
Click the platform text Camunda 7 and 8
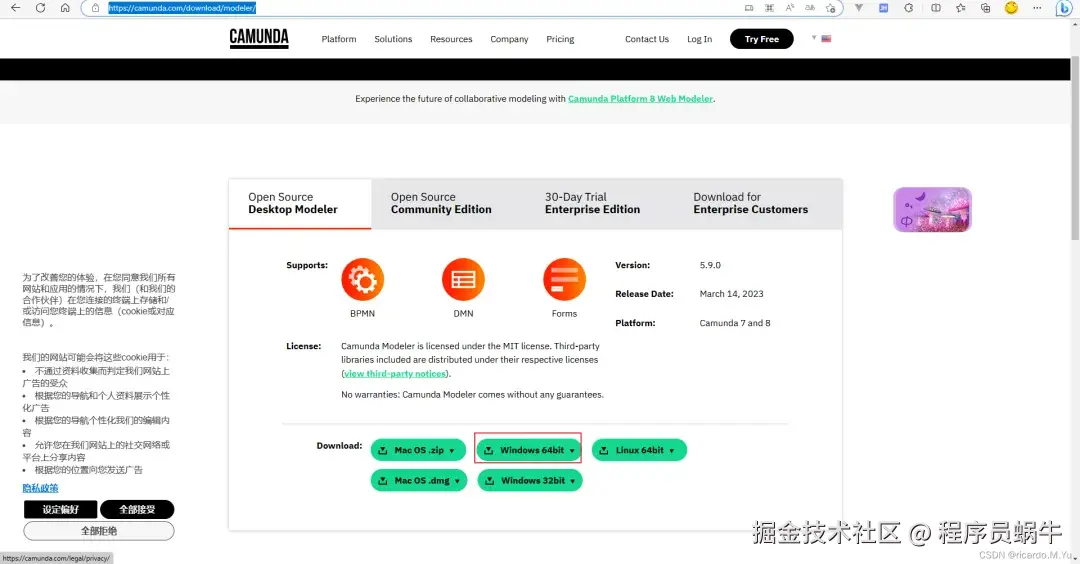(x=735, y=323)
